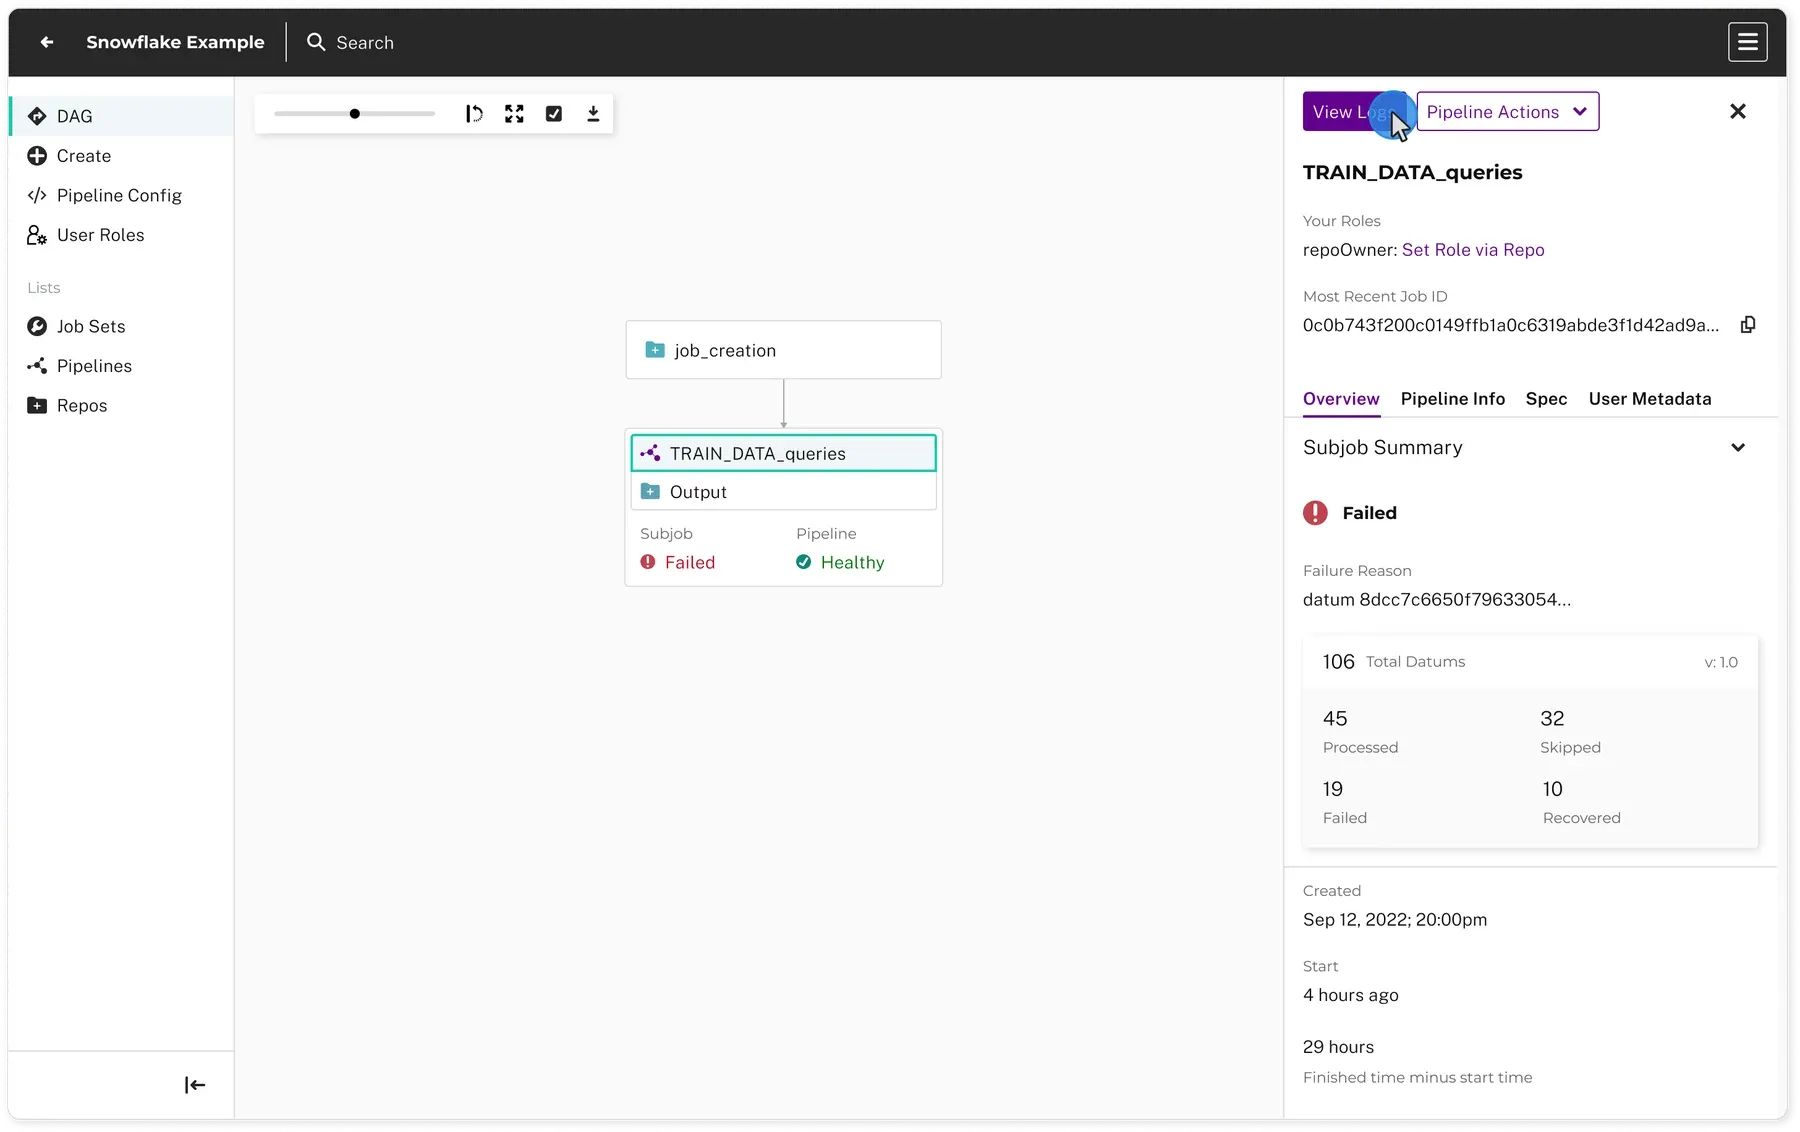
Task: Switch to the Pipeline Info tab
Action: click(x=1452, y=399)
